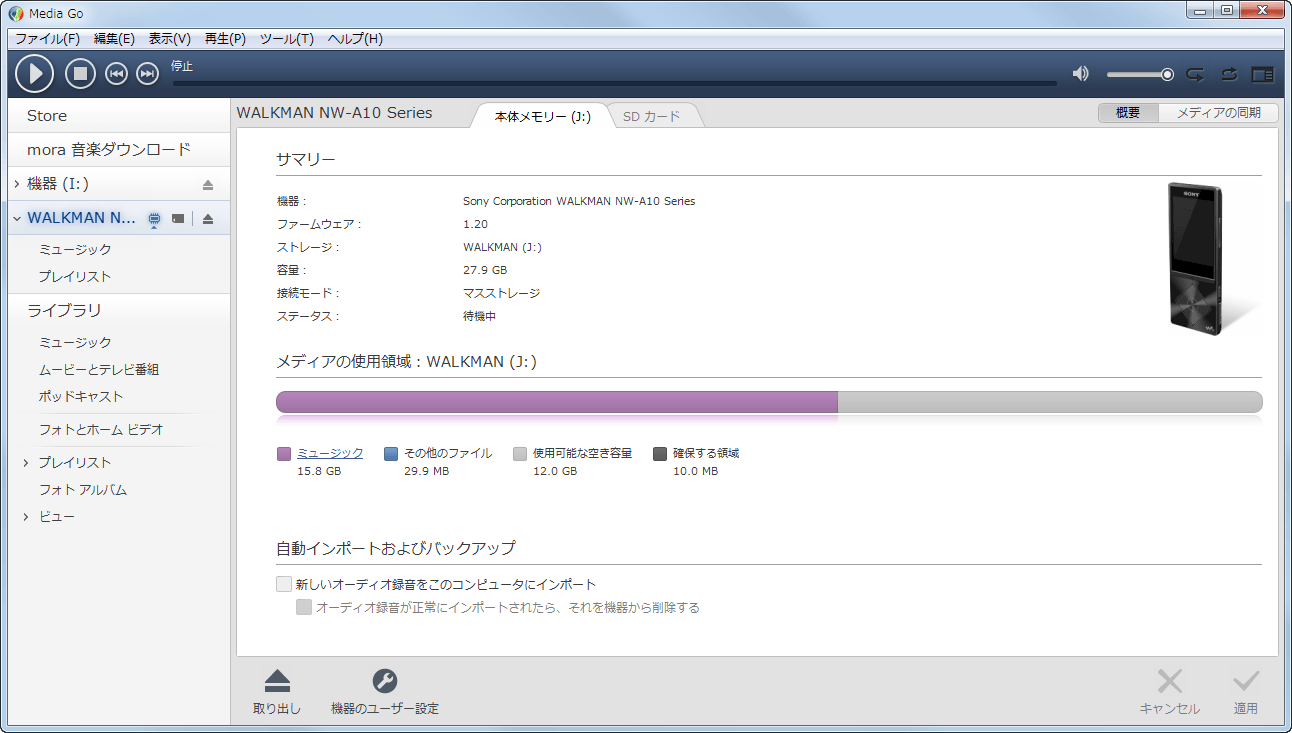
Task: Open the ミュージック link in storage legend
Action: click(x=330, y=453)
